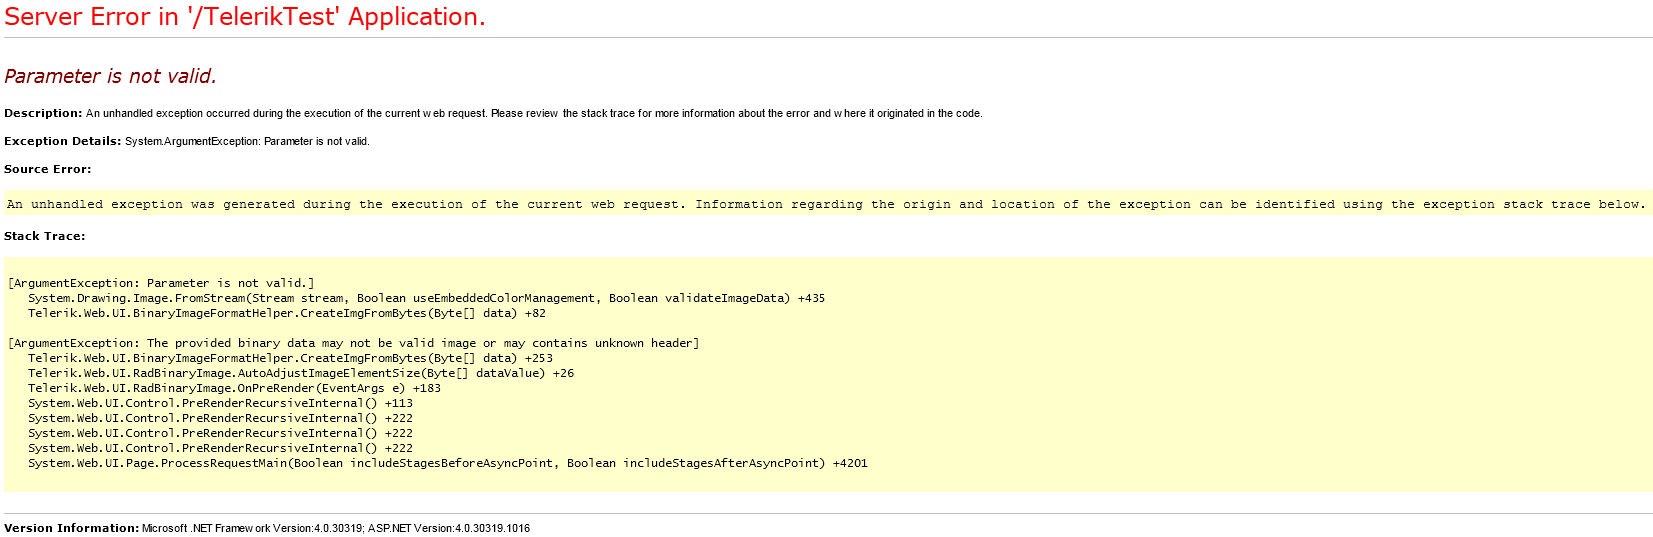Click the RadBinaryImage.AutoAdjustImageElementSize trace line
Viewport: 1653px width, 537px height.
click(300, 373)
